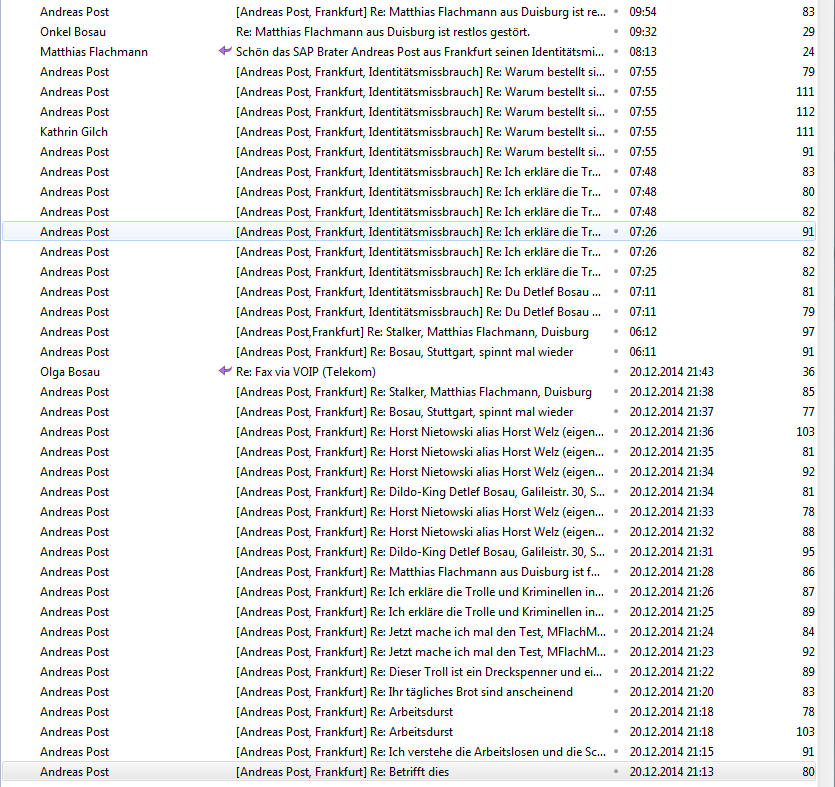Open Horst Nietowski message from 21:36
835x787 pixels.
click(x=420, y=432)
